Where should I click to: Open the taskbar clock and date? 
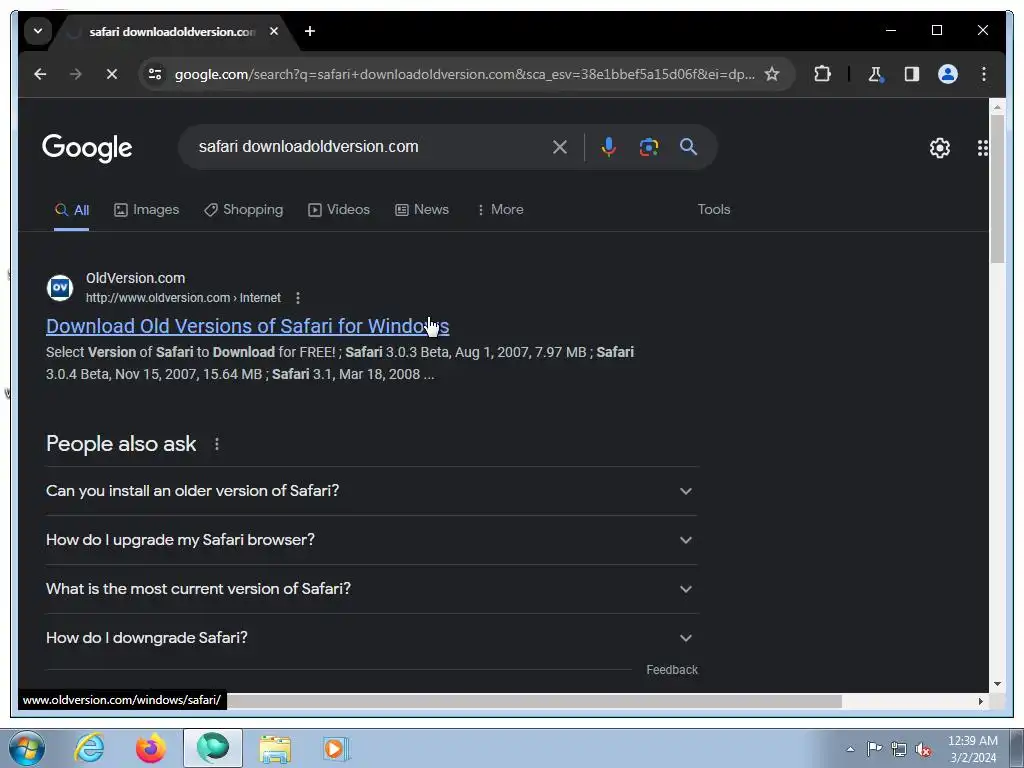click(972, 749)
